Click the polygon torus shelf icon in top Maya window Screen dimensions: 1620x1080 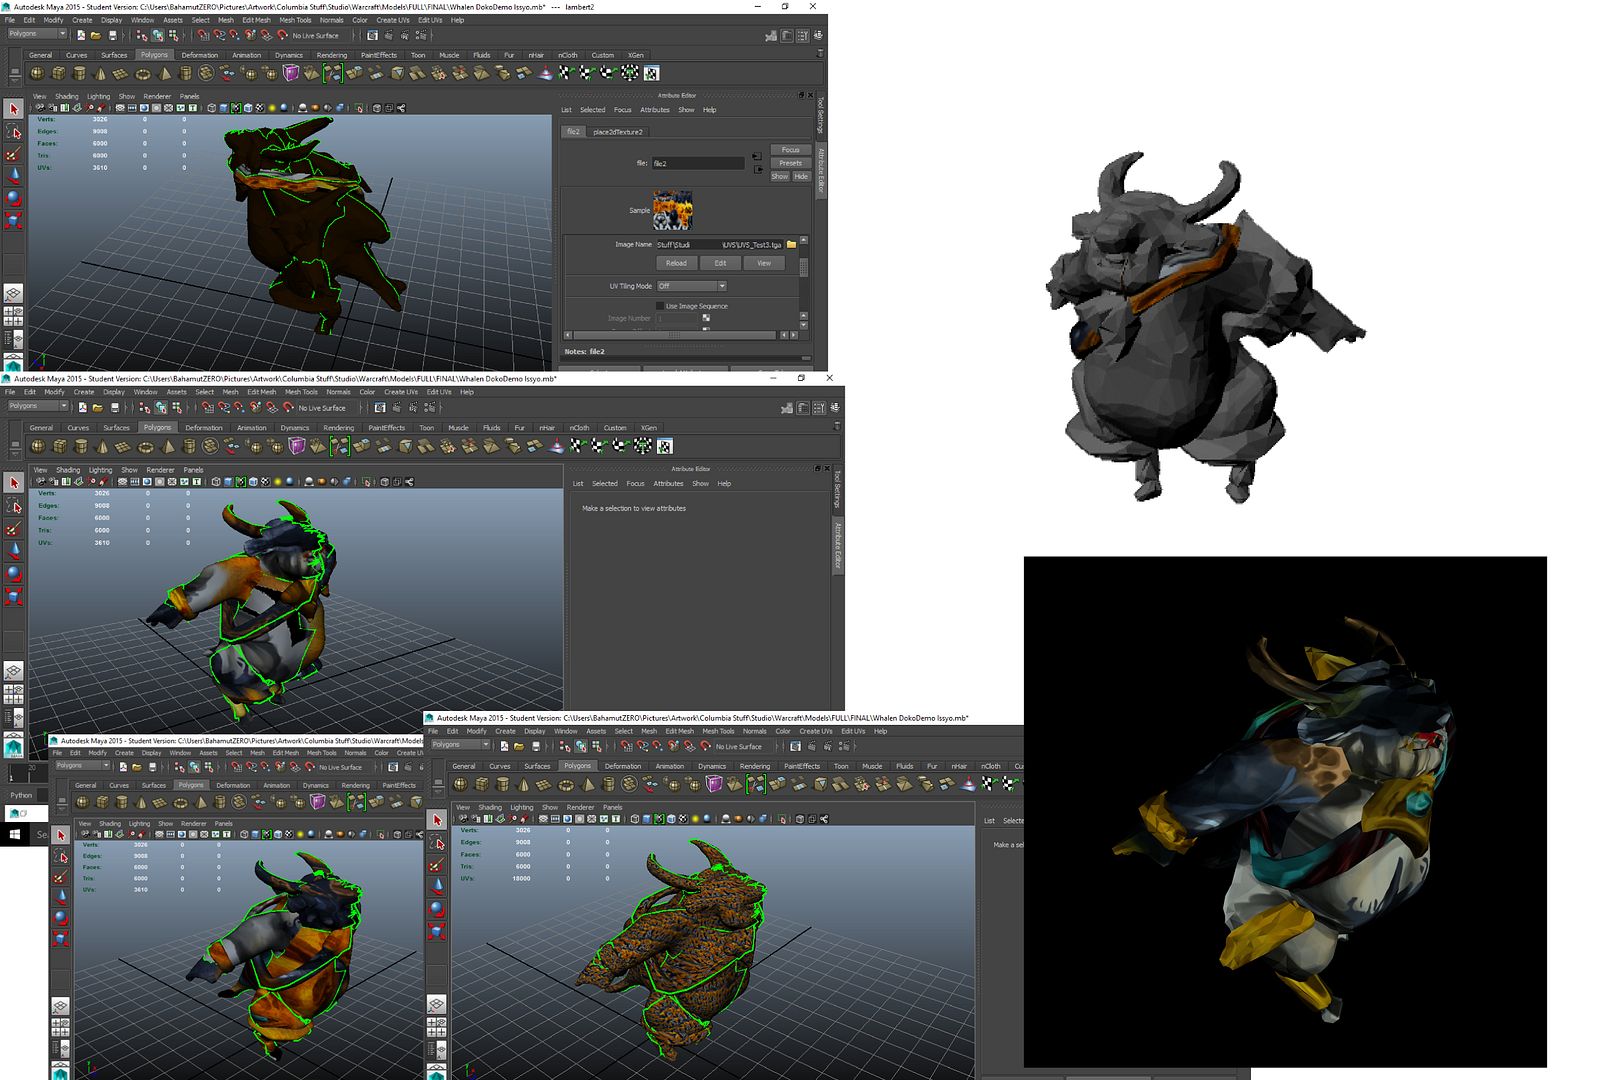pos(143,73)
